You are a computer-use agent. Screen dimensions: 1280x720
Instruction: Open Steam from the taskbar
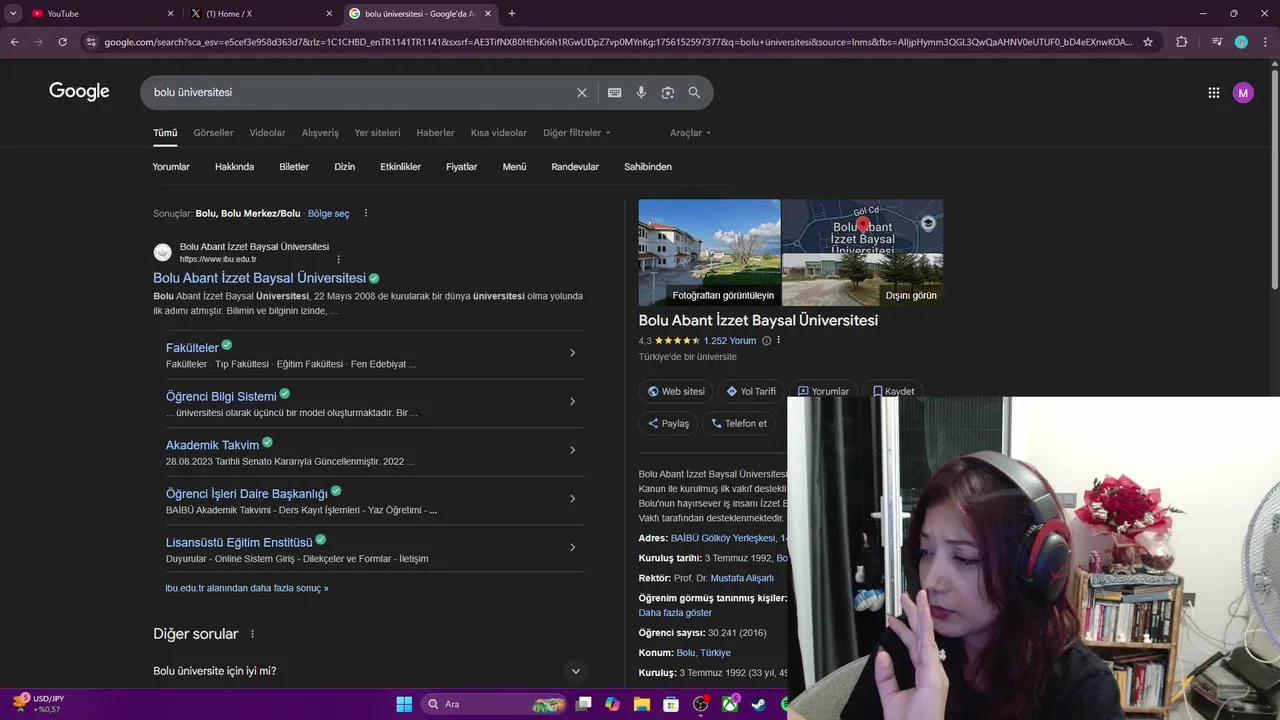[x=760, y=704]
